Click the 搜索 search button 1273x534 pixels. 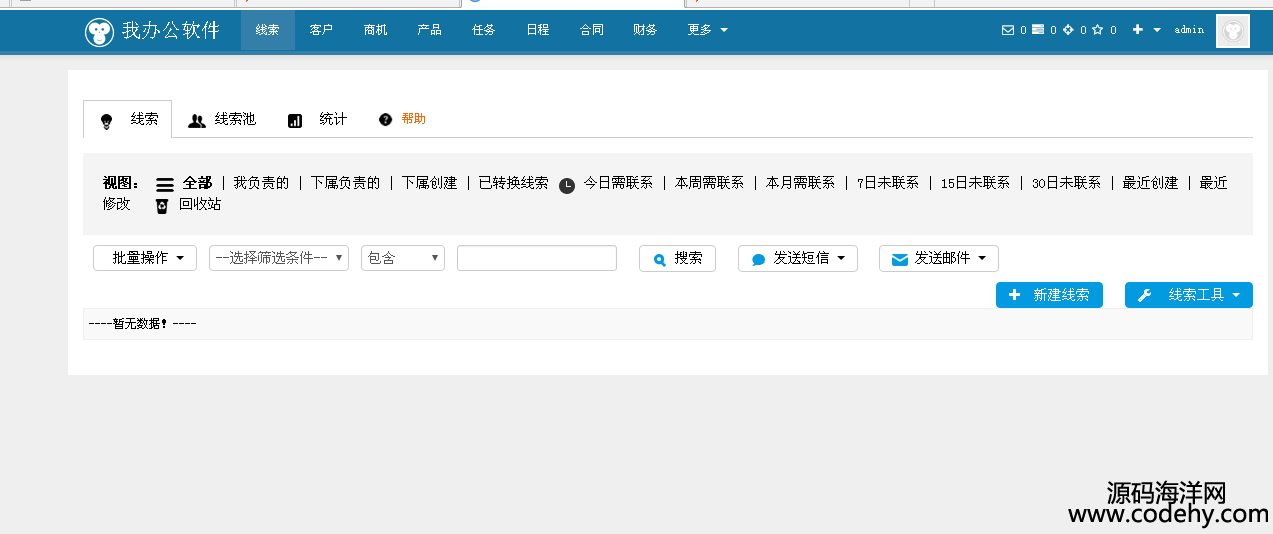coord(677,258)
